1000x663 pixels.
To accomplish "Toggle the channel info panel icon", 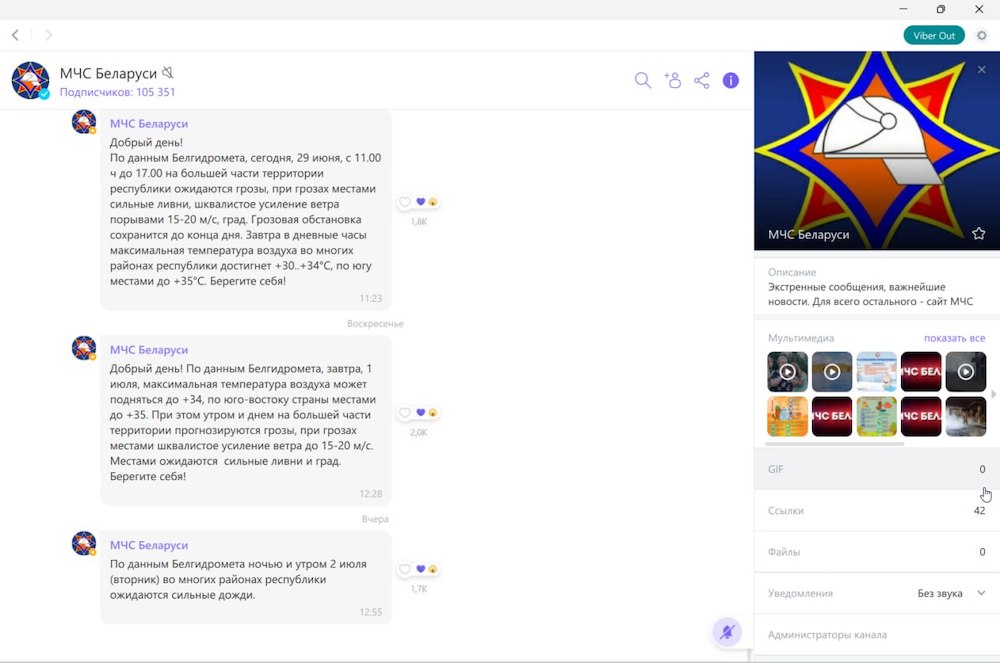I will [x=731, y=80].
